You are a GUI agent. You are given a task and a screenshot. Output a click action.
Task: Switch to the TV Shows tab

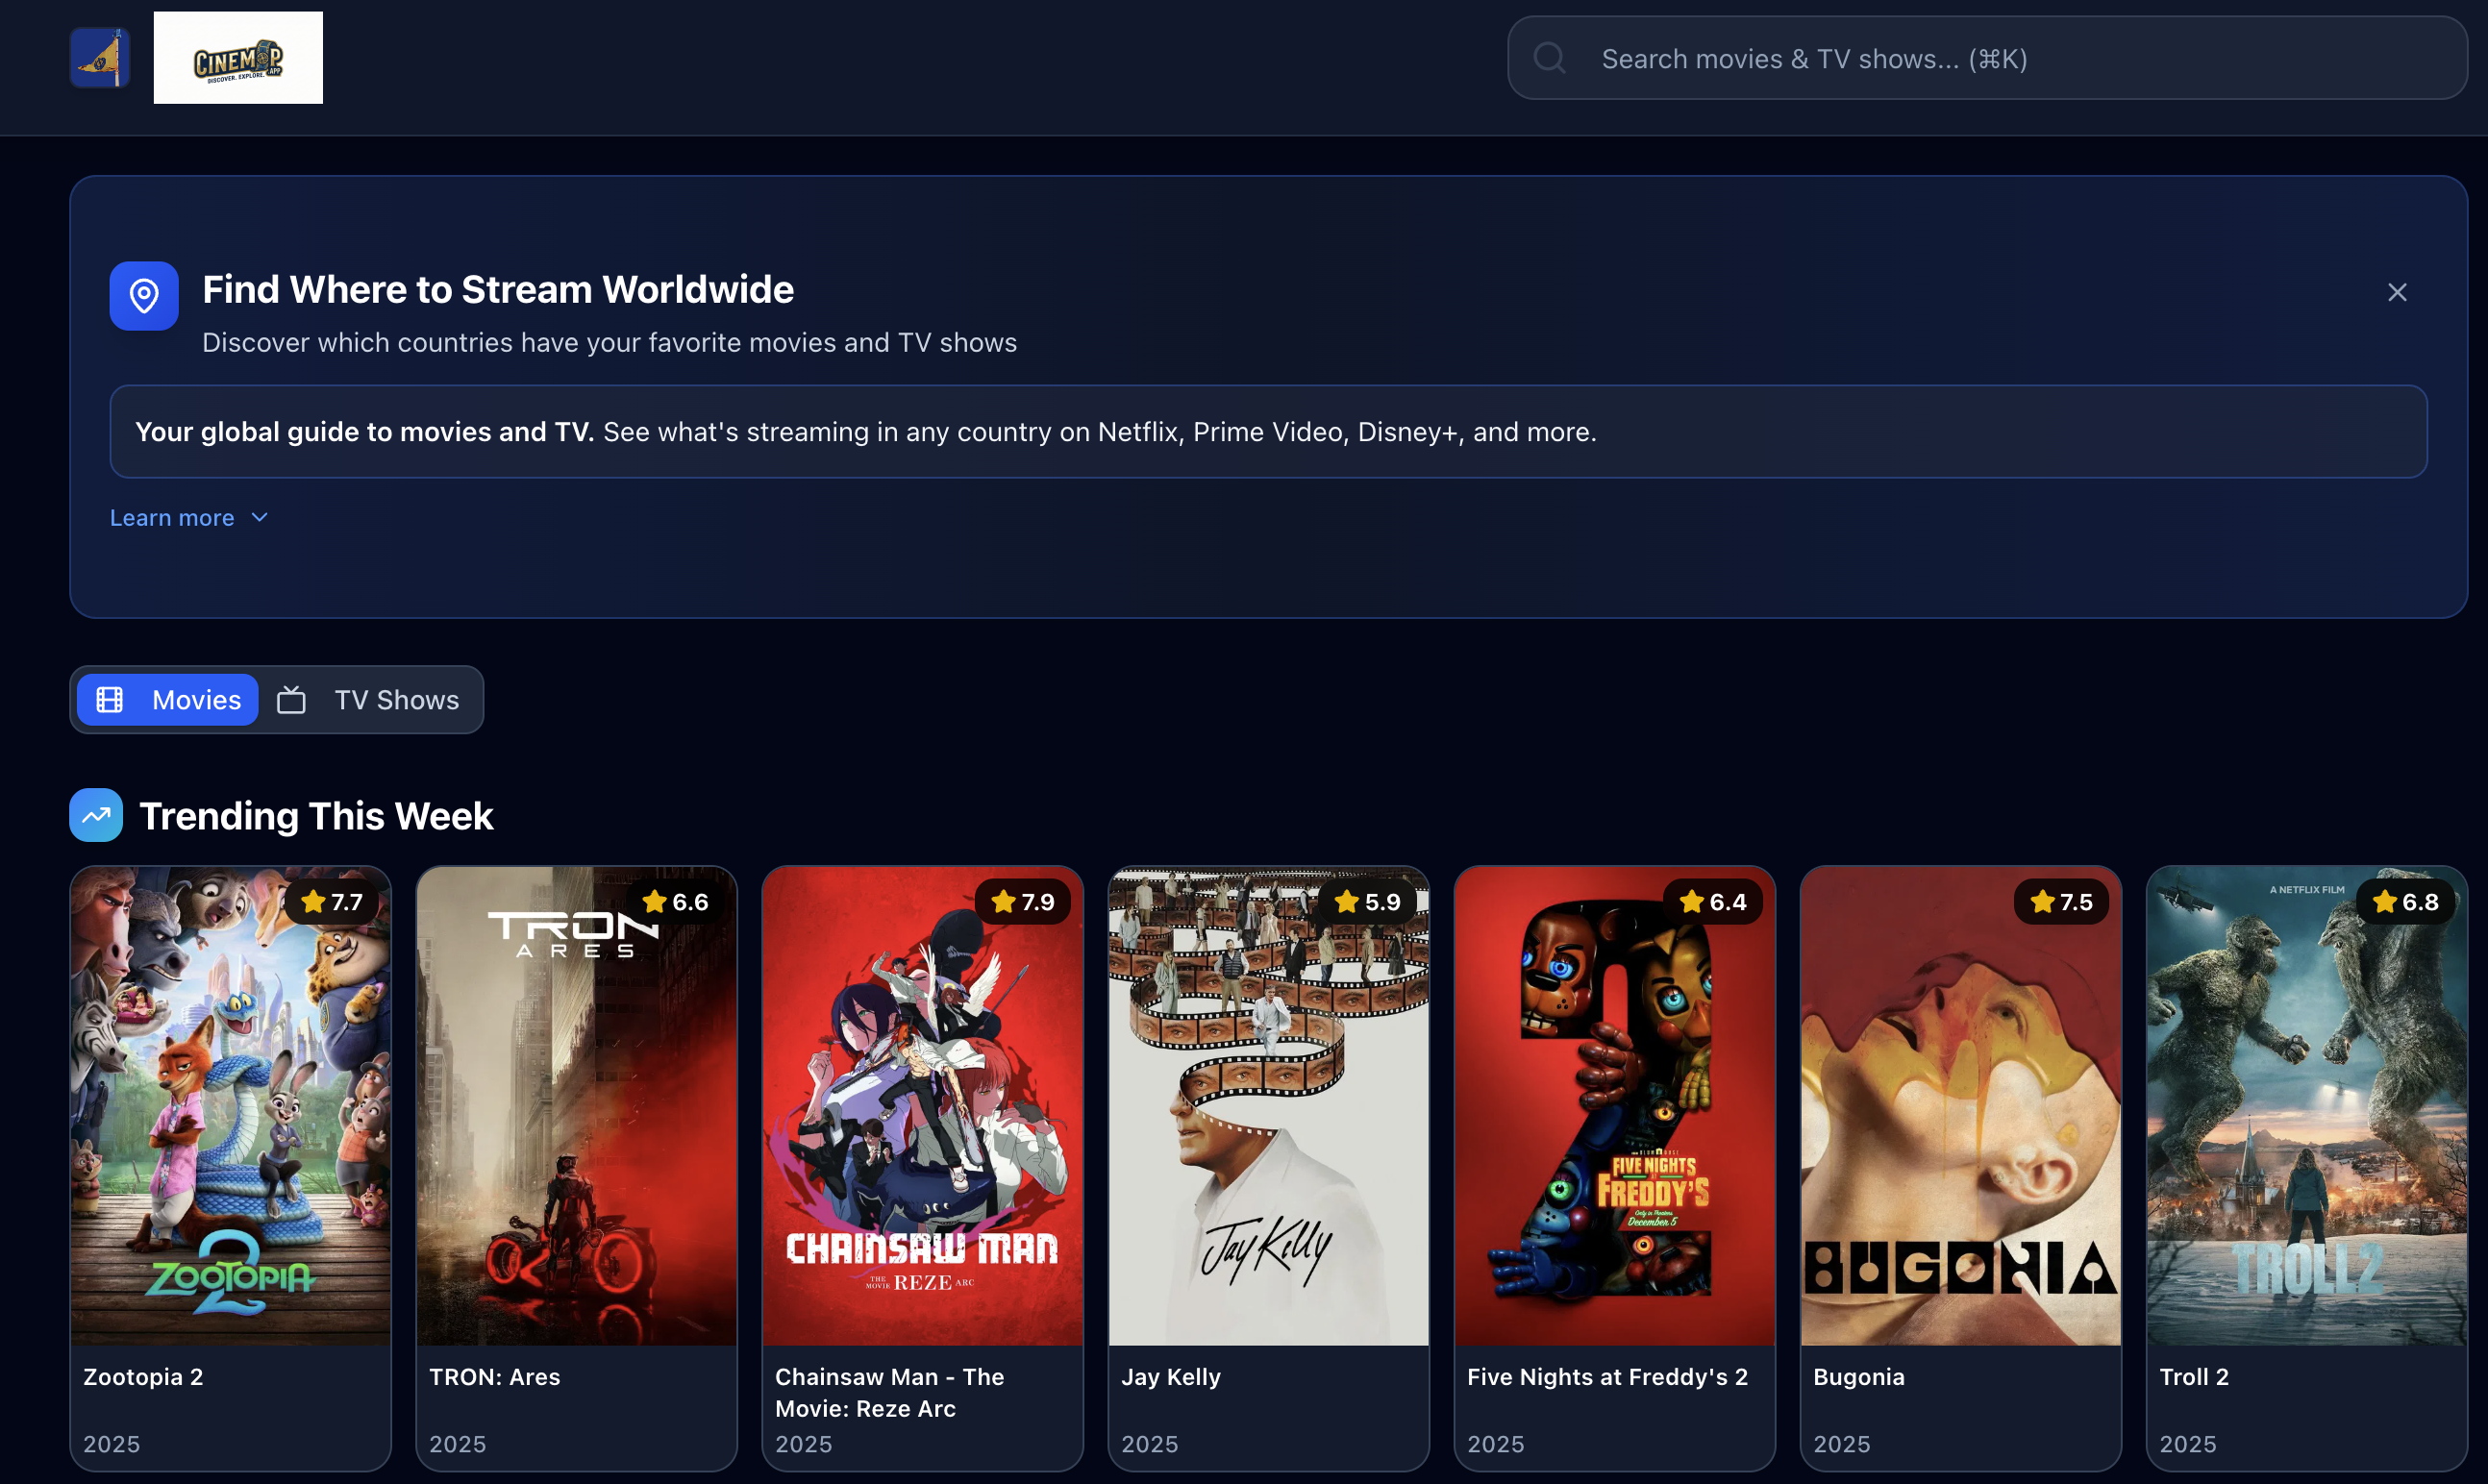pos(395,700)
